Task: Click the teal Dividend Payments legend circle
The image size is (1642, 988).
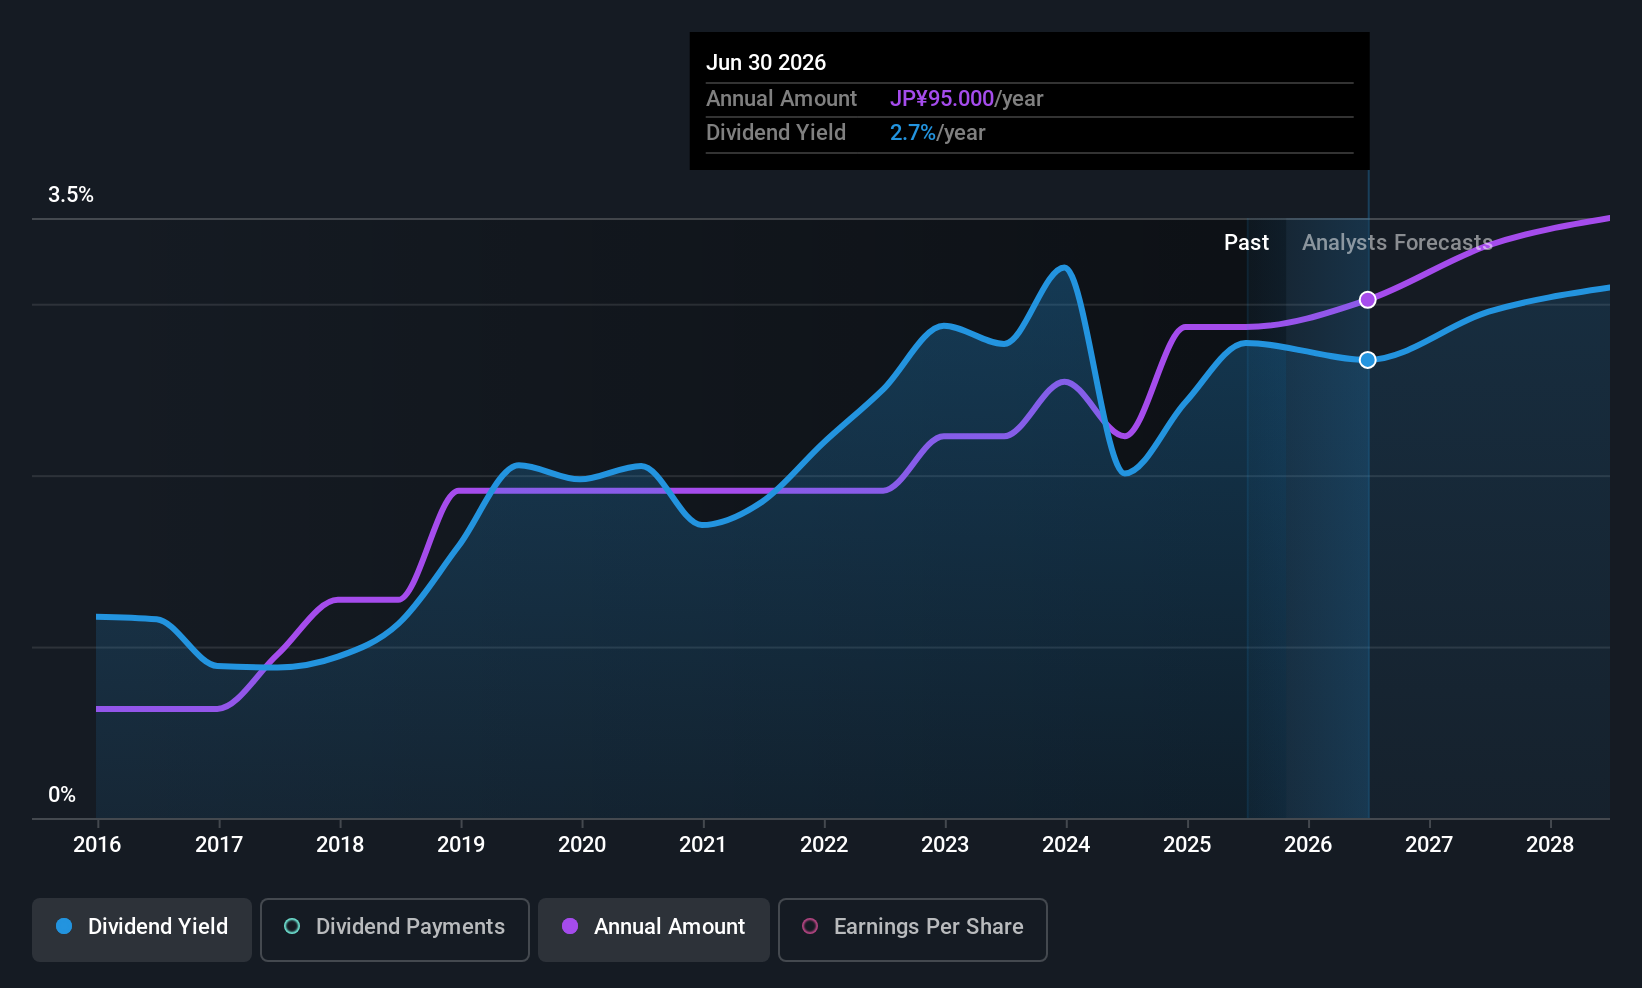Action: [292, 926]
